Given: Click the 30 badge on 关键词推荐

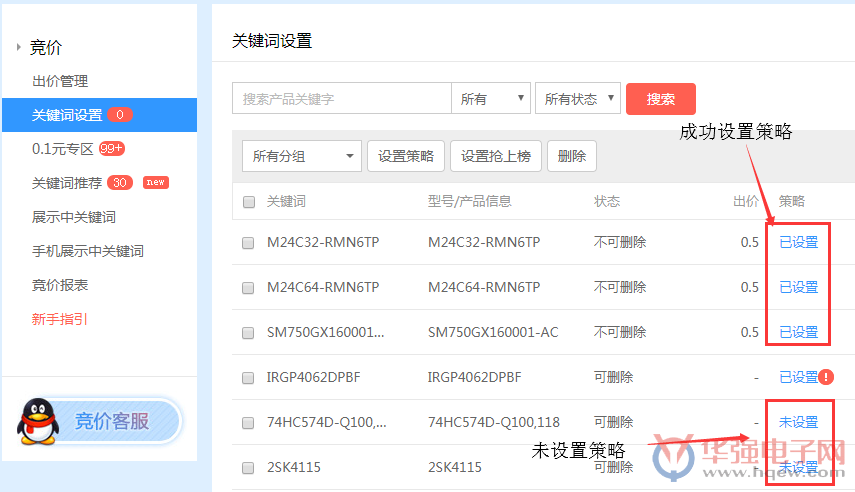Looking at the screenshot, I should (120, 183).
